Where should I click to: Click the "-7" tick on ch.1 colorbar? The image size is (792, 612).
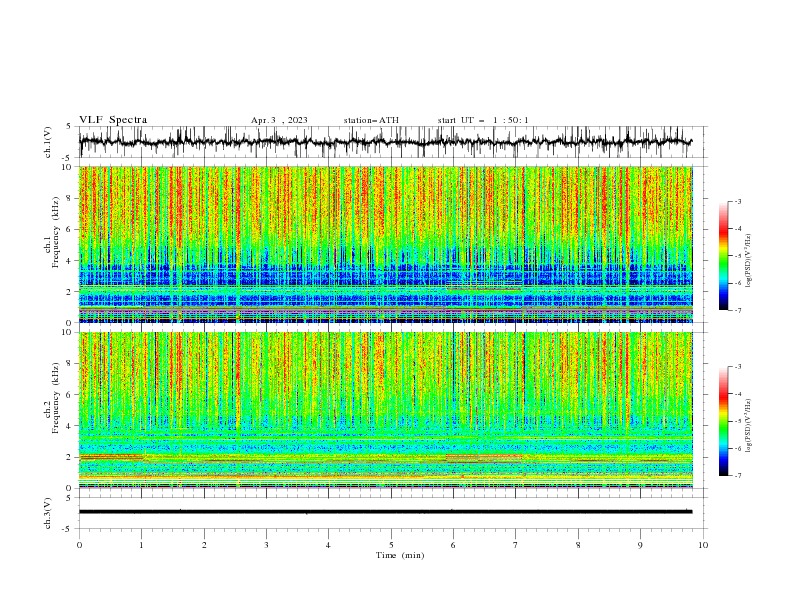point(738,311)
